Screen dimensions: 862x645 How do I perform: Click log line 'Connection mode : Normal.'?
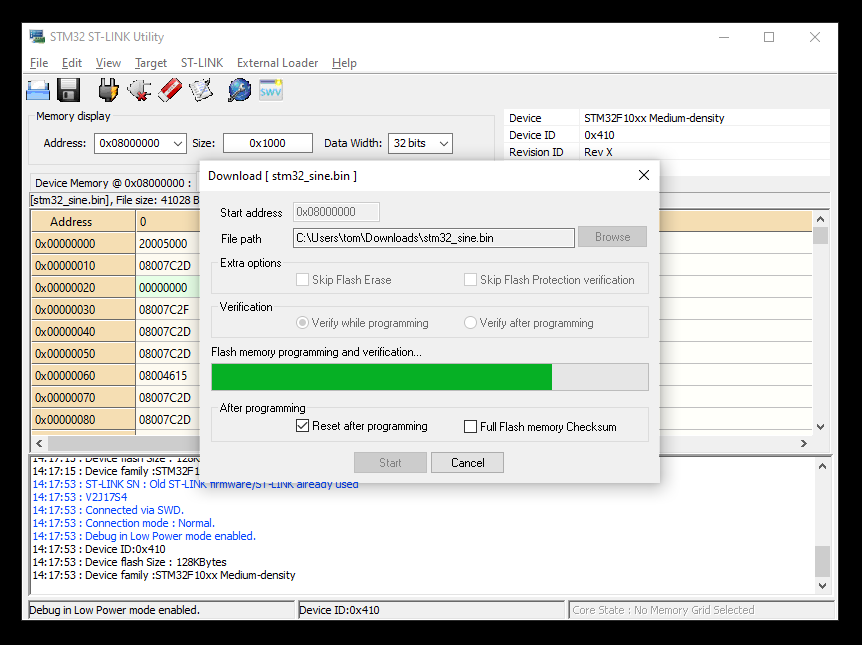click(124, 523)
